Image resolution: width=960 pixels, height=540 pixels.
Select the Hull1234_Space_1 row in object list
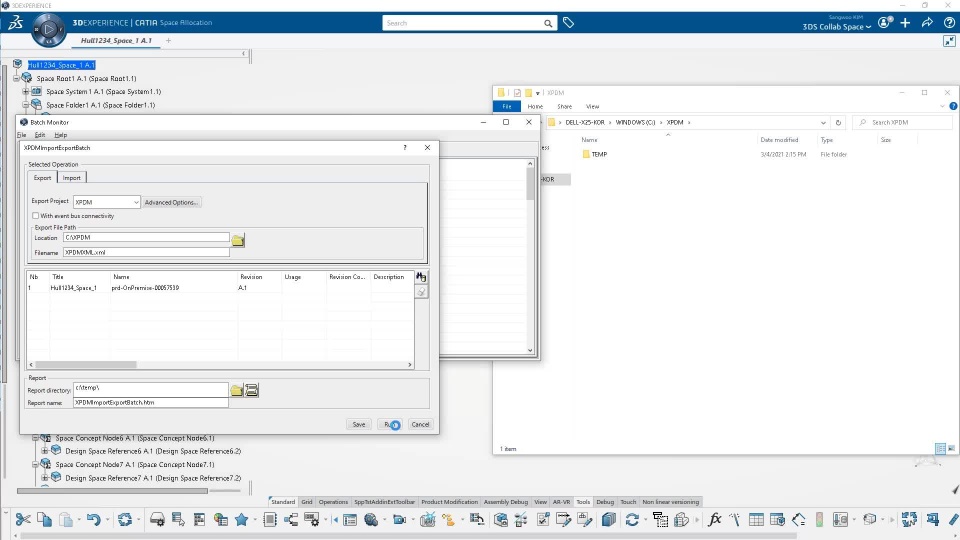tap(220, 288)
